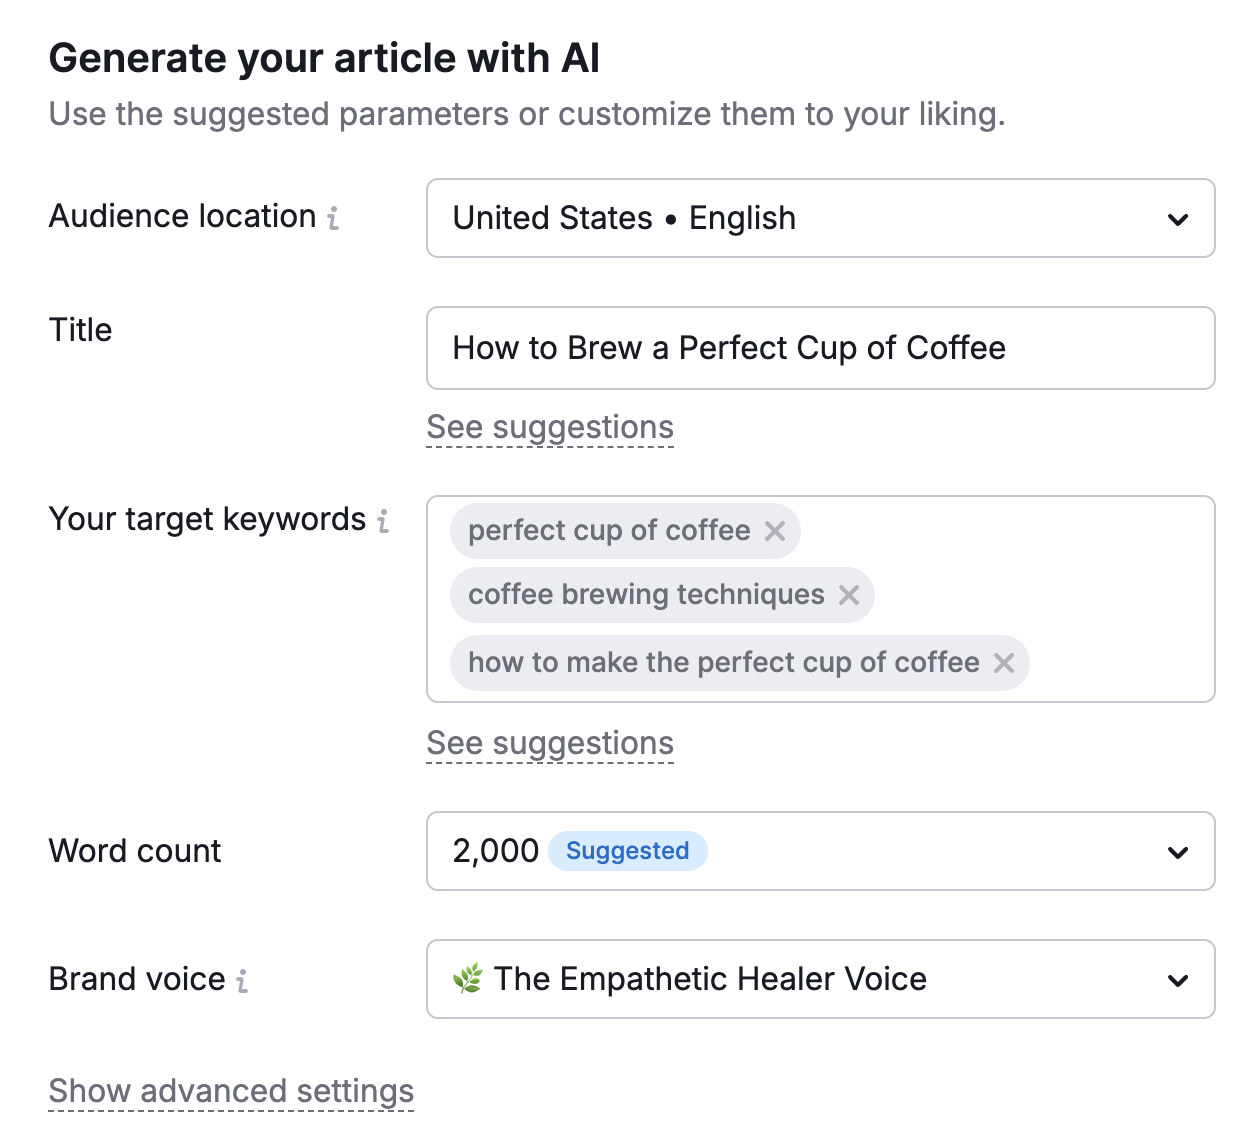Click the Brand voice chevron arrow

(1178, 980)
